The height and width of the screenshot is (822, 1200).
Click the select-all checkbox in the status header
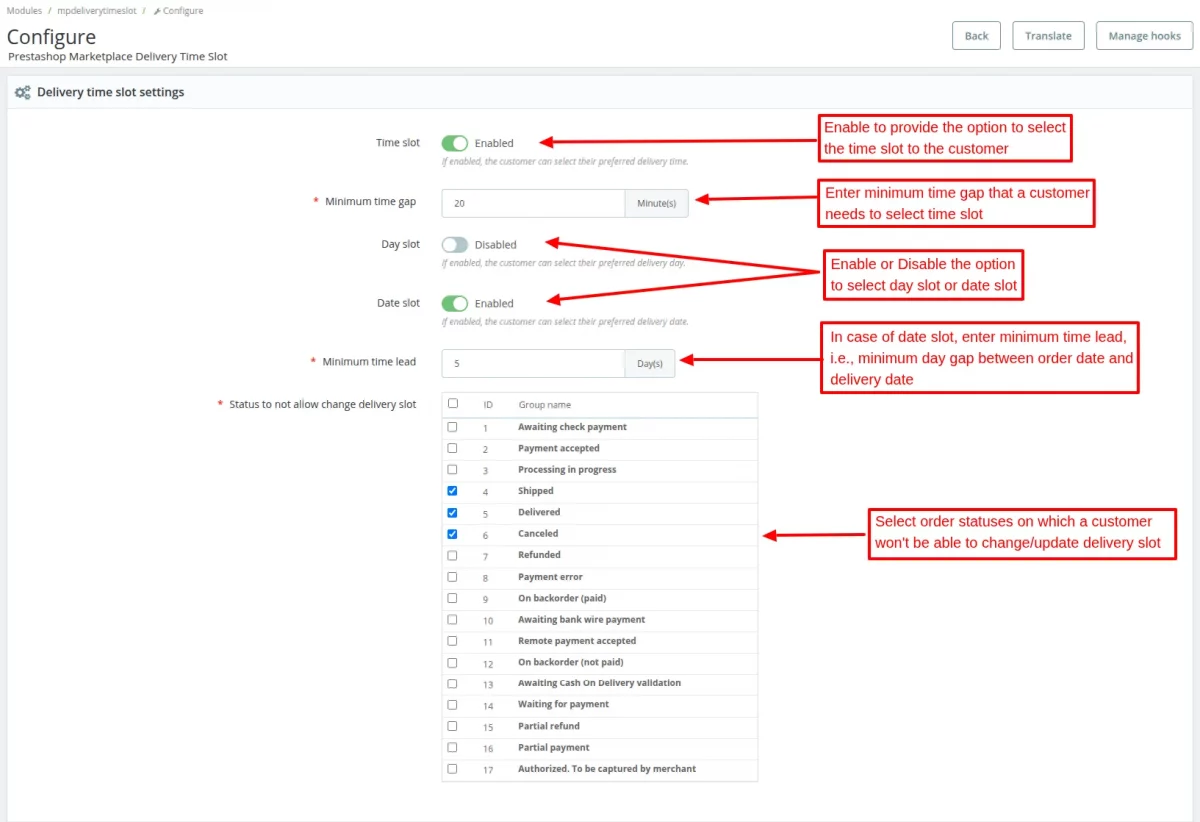(x=452, y=404)
